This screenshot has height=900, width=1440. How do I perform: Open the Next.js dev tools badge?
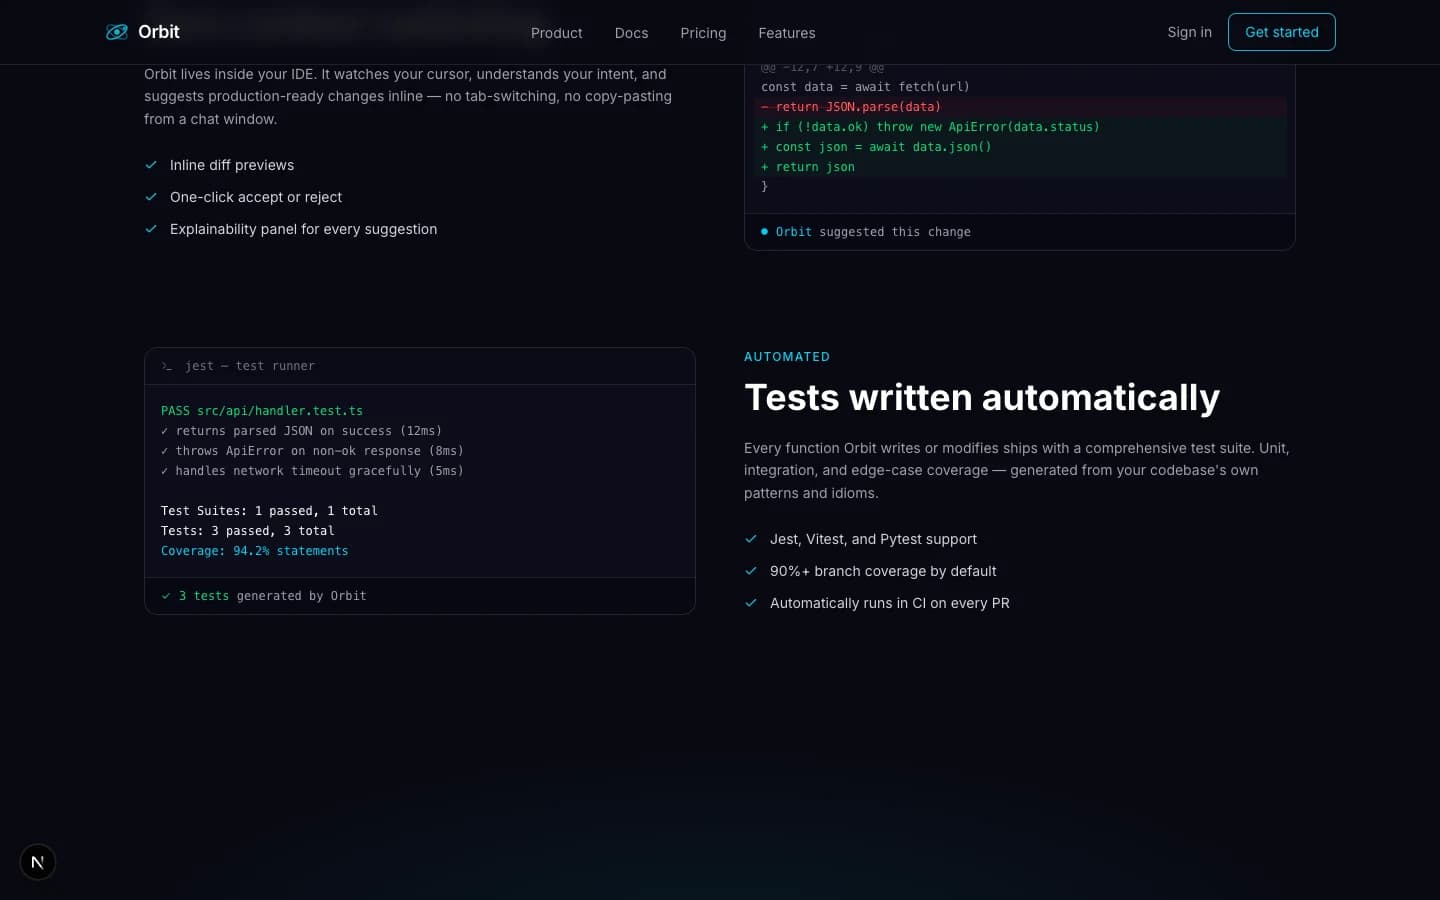38,862
